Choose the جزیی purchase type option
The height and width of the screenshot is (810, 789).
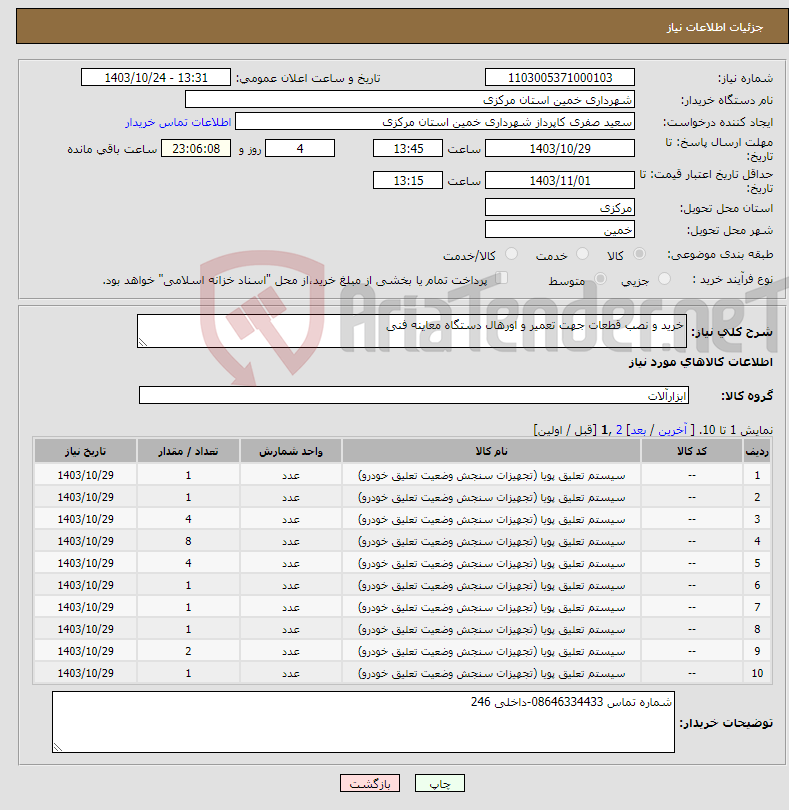[x=664, y=279]
